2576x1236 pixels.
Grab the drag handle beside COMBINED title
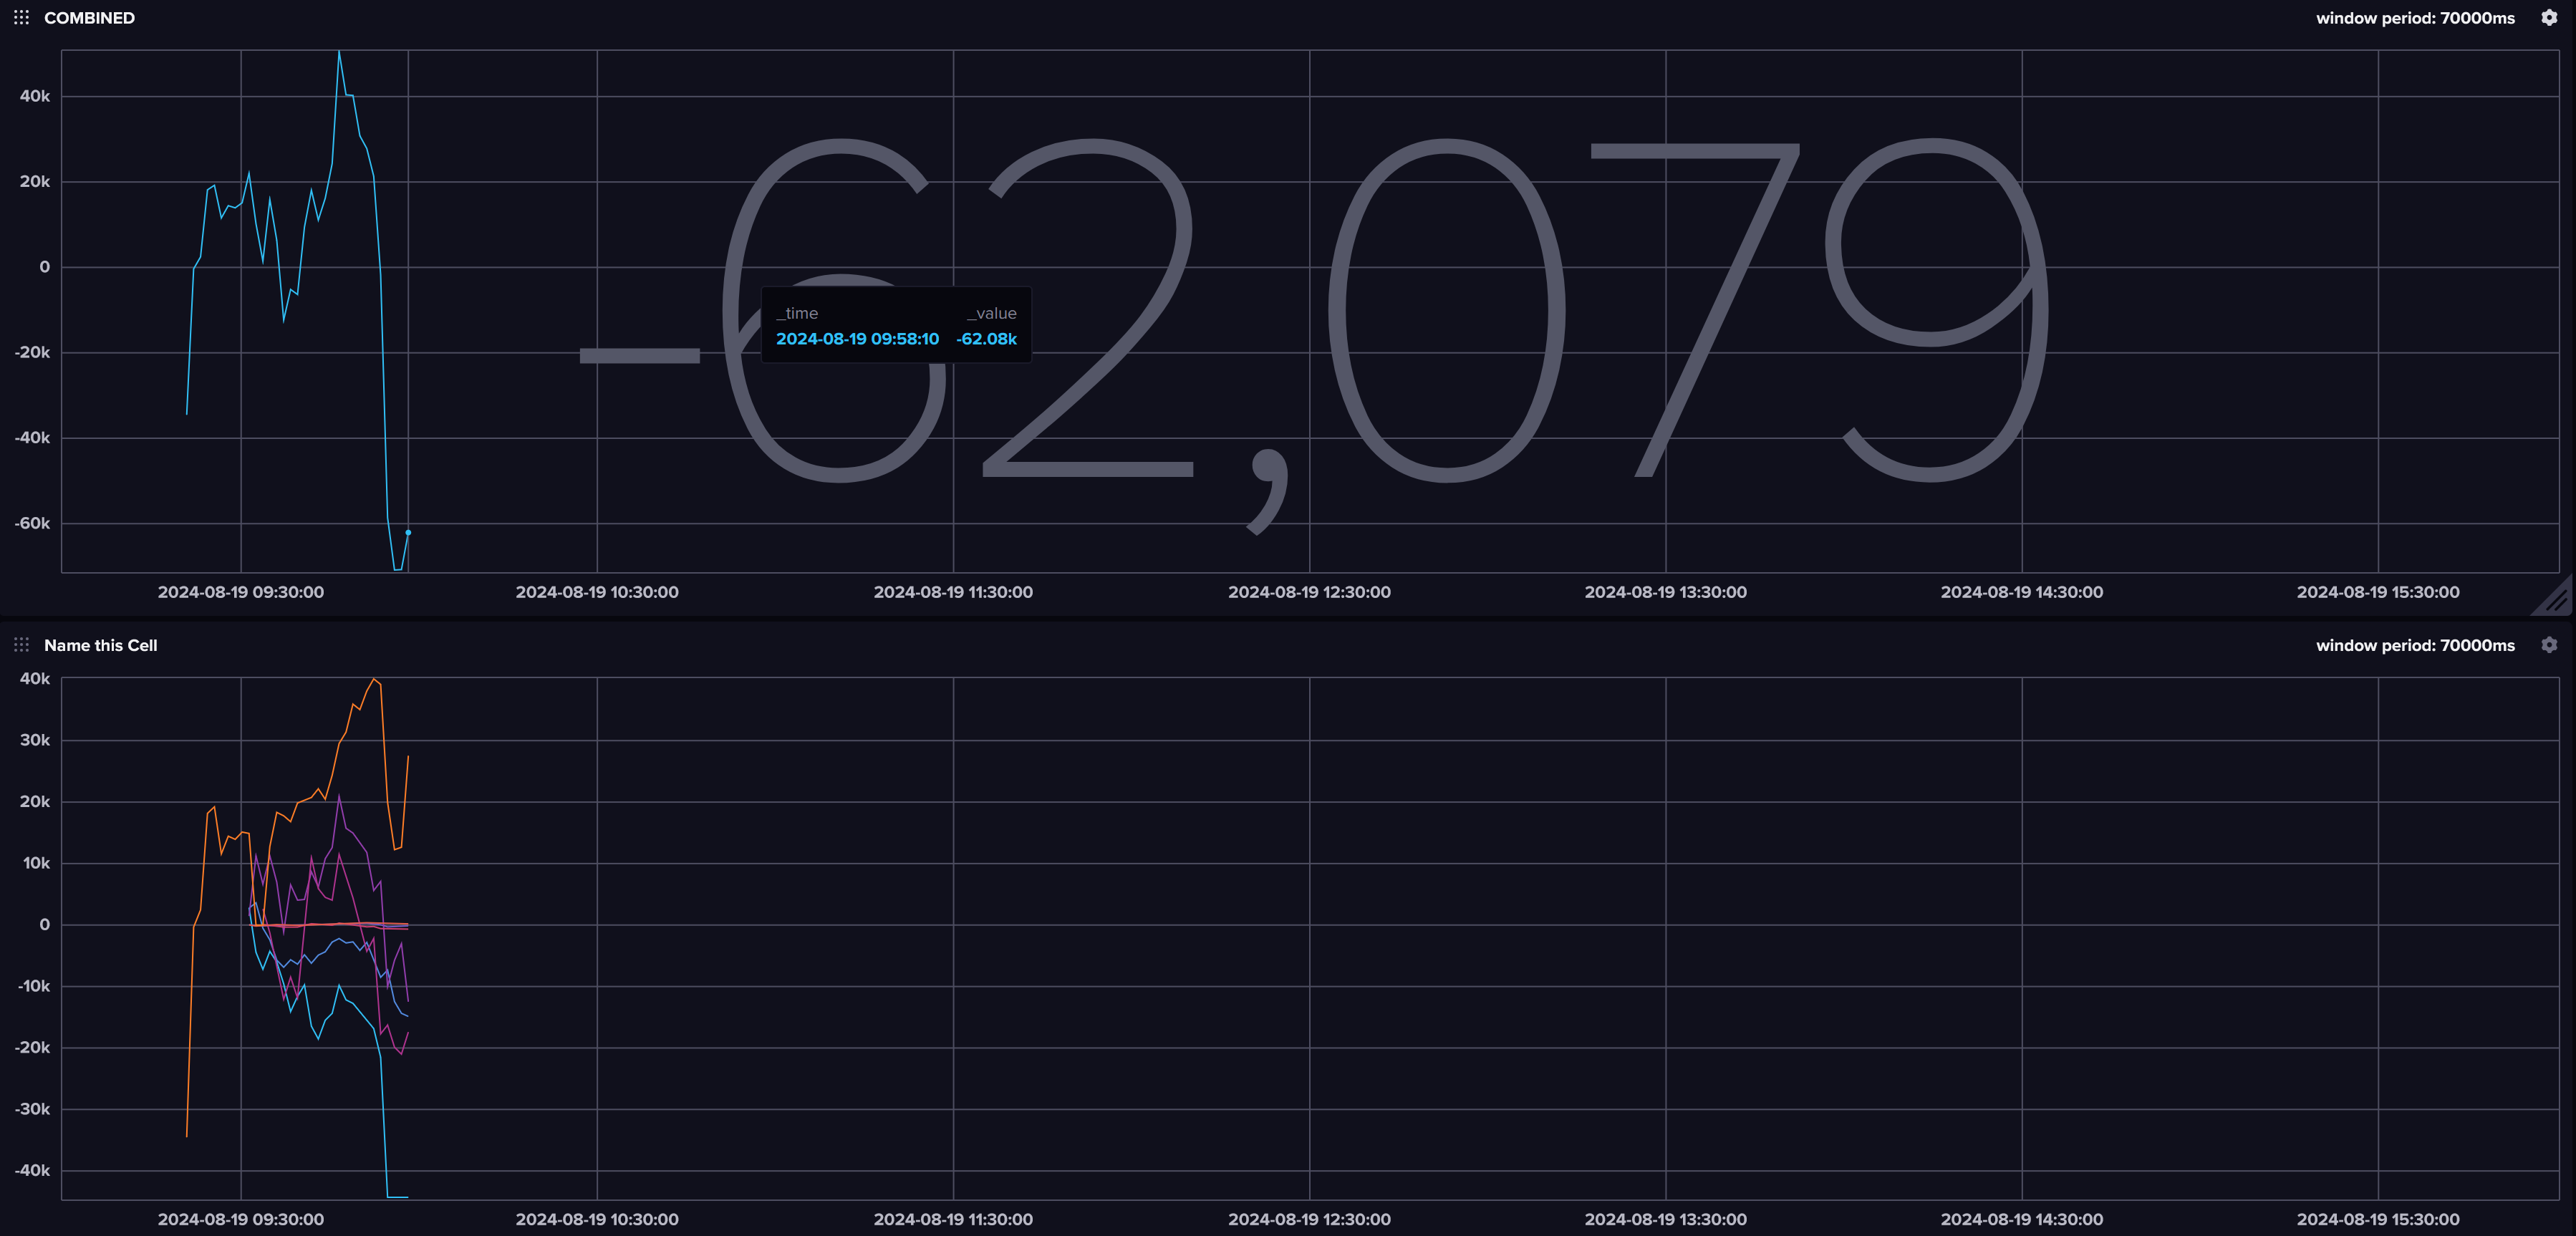[21, 18]
